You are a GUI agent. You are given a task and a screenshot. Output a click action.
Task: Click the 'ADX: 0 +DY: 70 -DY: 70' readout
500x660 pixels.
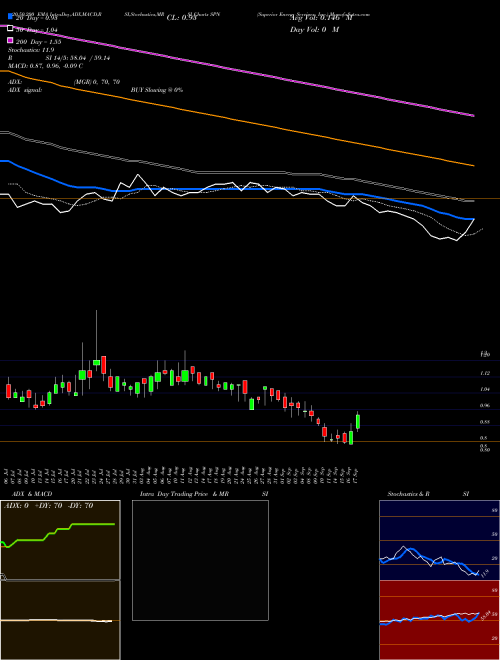tap(48, 506)
